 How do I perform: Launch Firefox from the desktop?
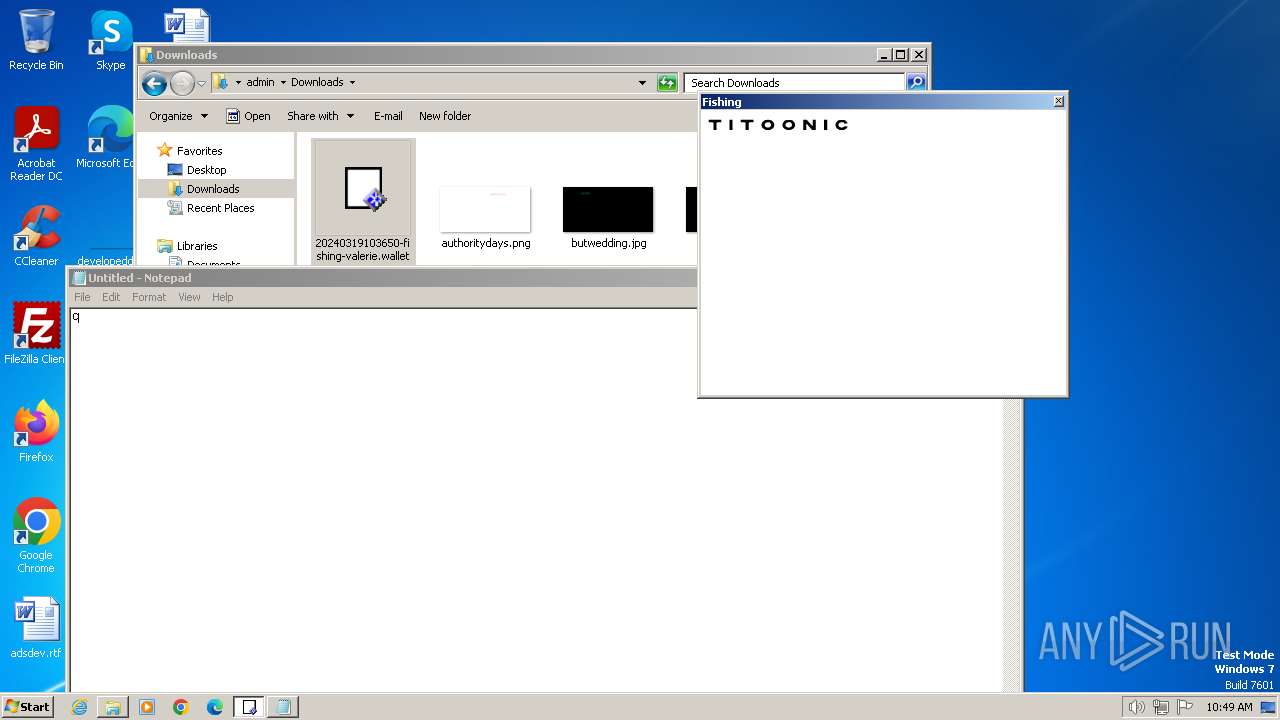point(36,432)
